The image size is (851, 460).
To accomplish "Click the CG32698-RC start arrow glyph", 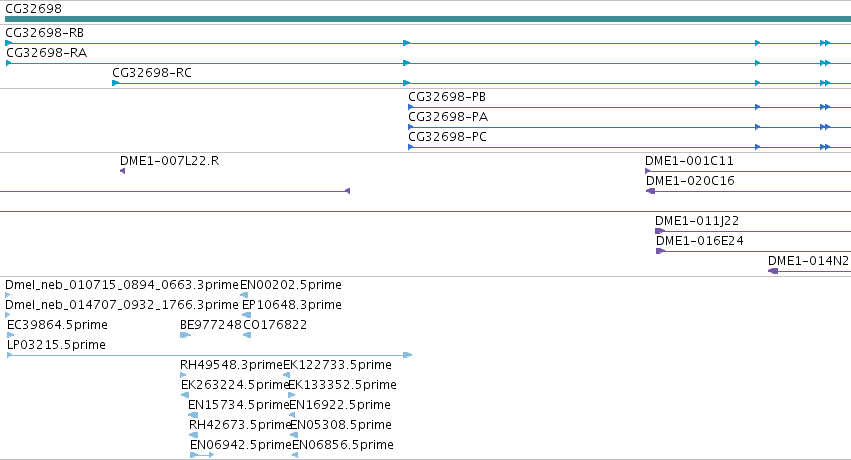I will click(115, 83).
